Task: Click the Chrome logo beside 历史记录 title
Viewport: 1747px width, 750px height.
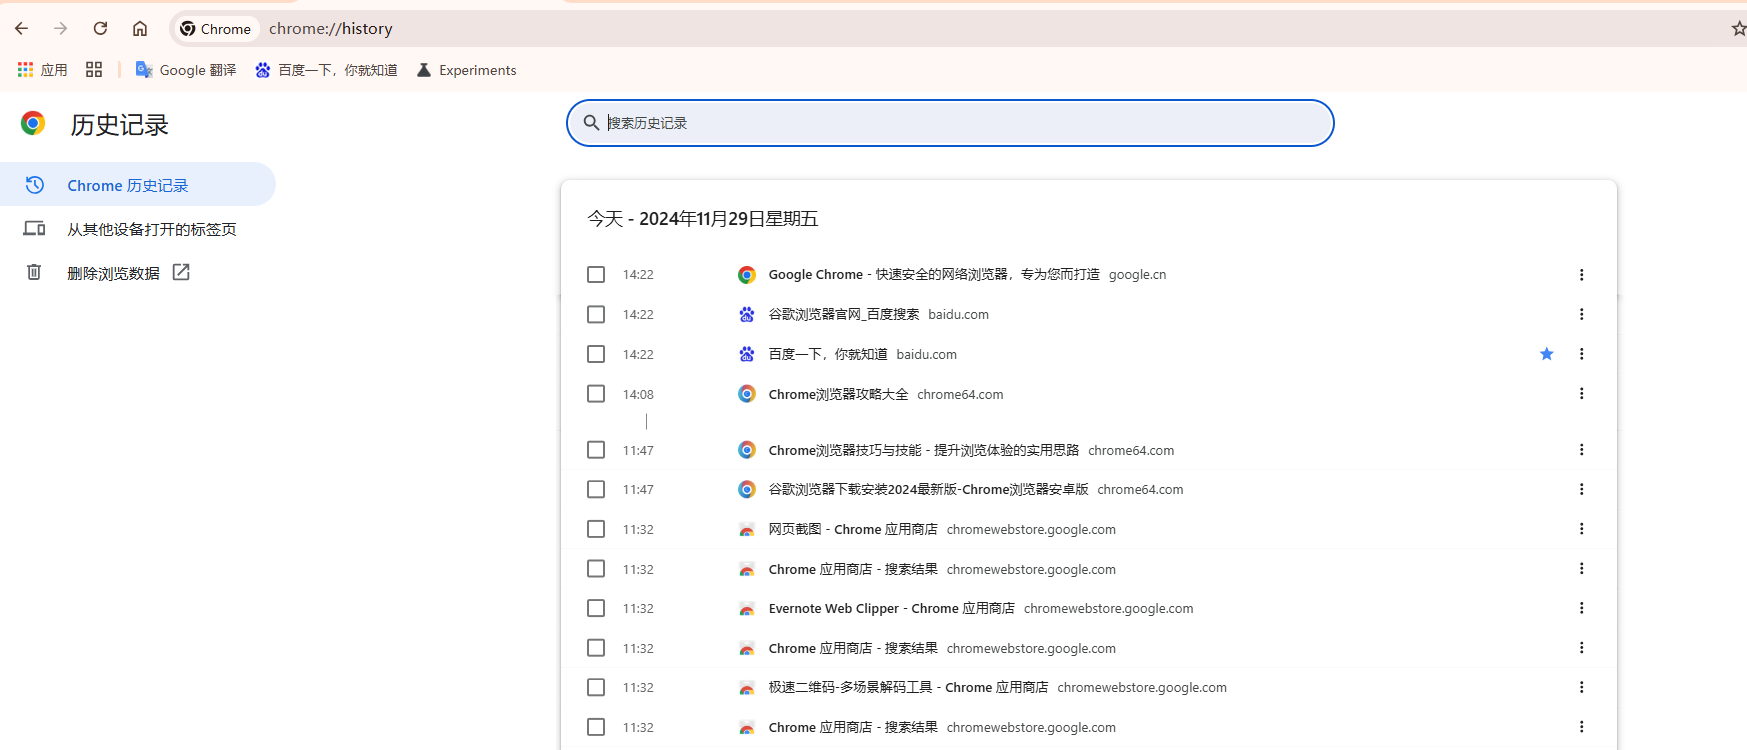Action: (x=33, y=123)
